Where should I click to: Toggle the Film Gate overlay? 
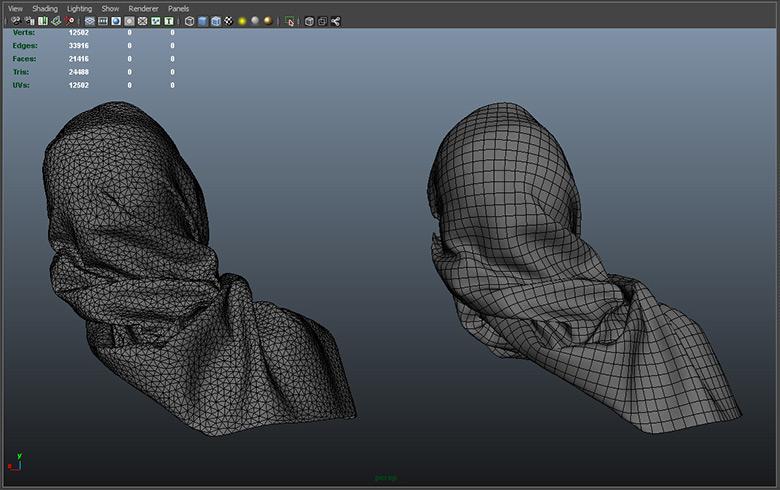pos(103,21)
